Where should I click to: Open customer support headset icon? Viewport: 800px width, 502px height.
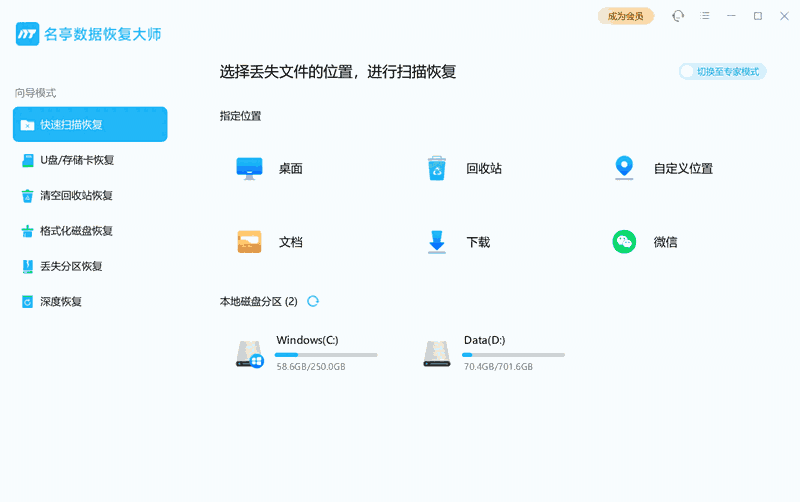pos(678,16)
